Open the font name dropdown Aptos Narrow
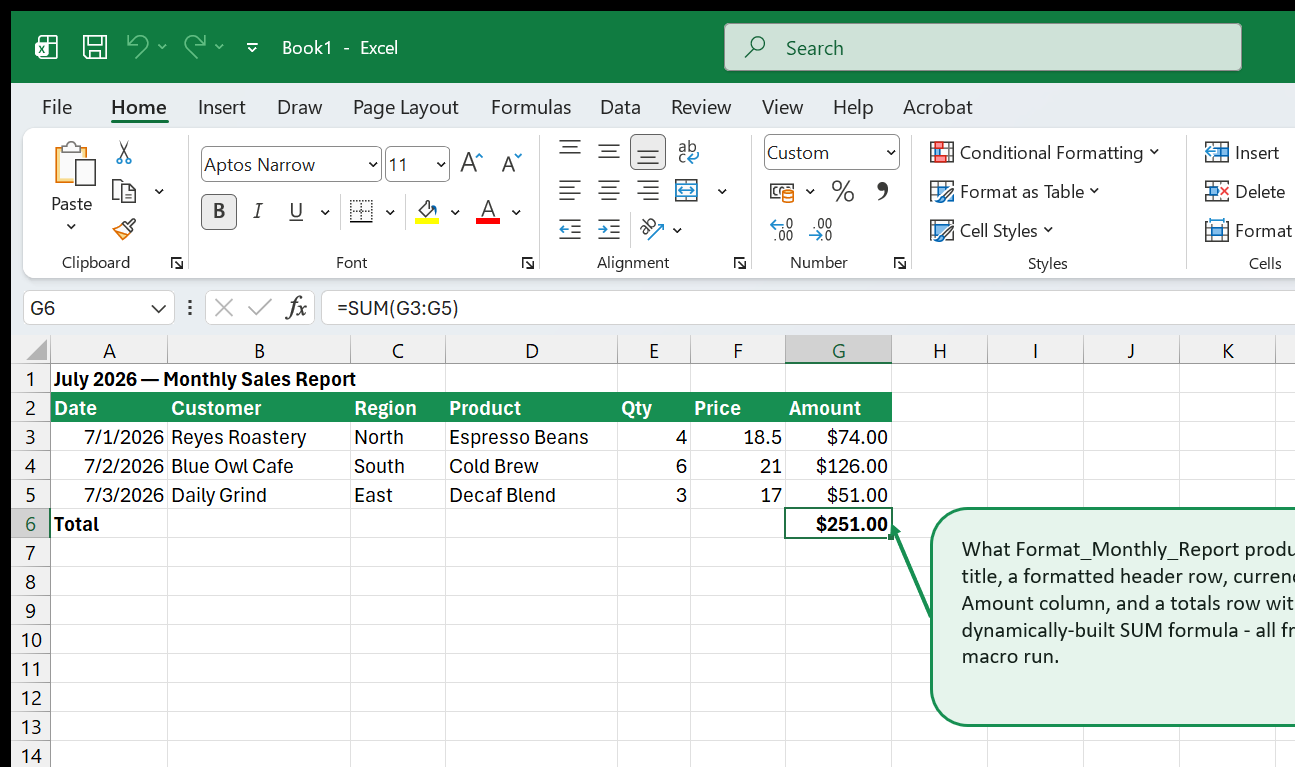 pos(373,165)
